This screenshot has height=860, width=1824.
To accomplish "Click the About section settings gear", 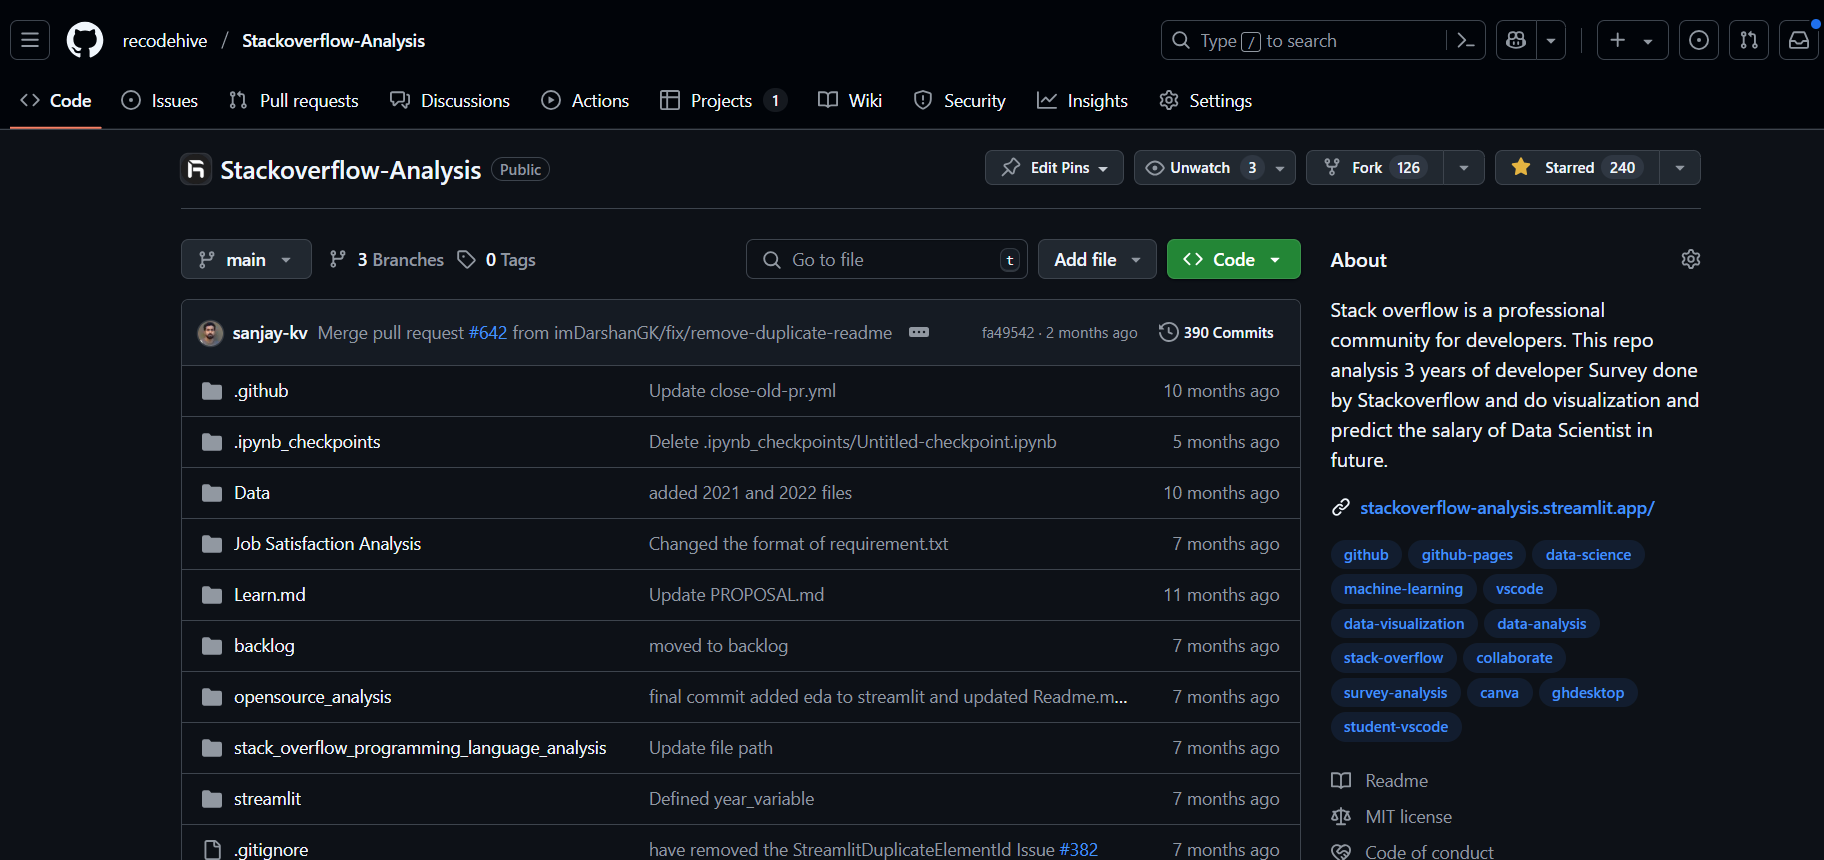I will click(x=1690, y=259).
